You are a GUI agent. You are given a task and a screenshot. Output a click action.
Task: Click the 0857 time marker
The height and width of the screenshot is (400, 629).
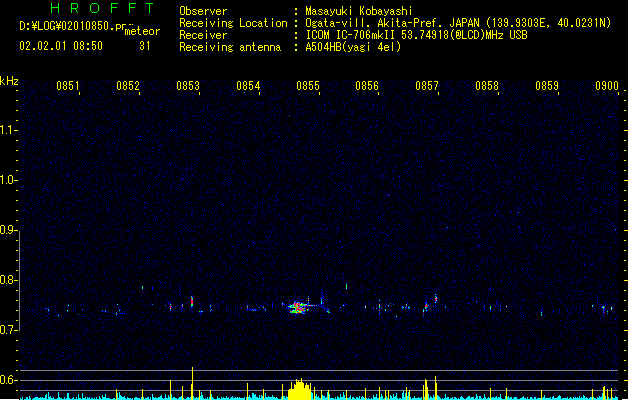(x=427, y=86)
